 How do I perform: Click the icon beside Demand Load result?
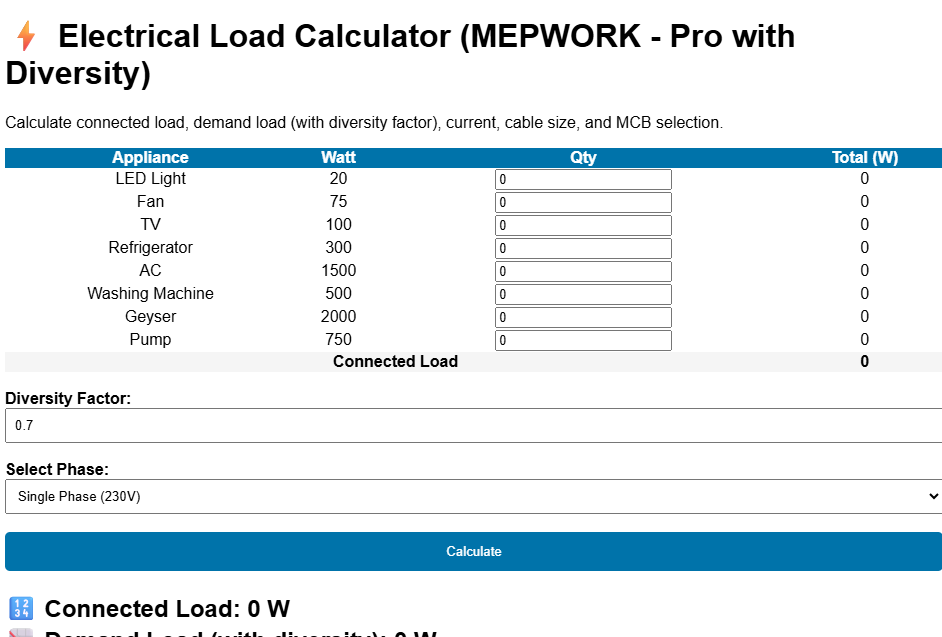pos(21,633)
